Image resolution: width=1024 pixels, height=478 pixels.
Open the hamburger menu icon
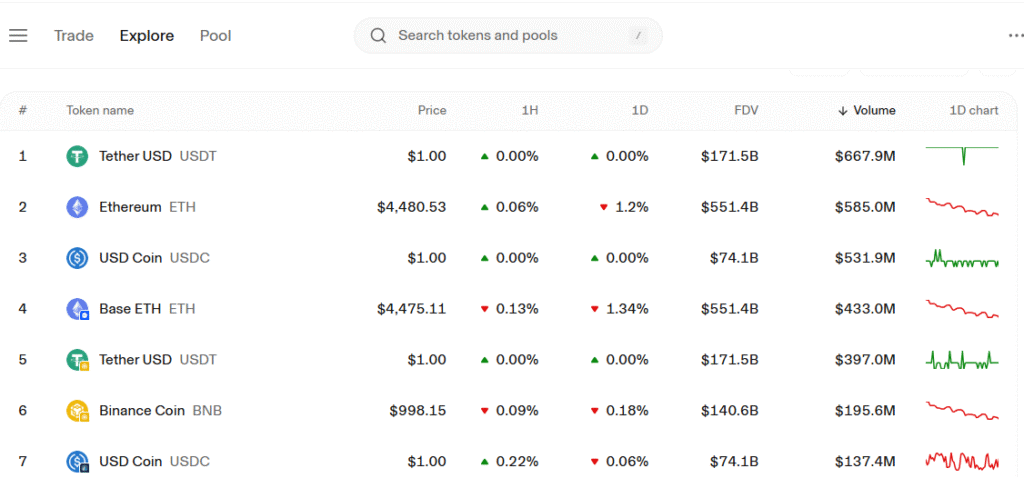(x=18, y=35)
